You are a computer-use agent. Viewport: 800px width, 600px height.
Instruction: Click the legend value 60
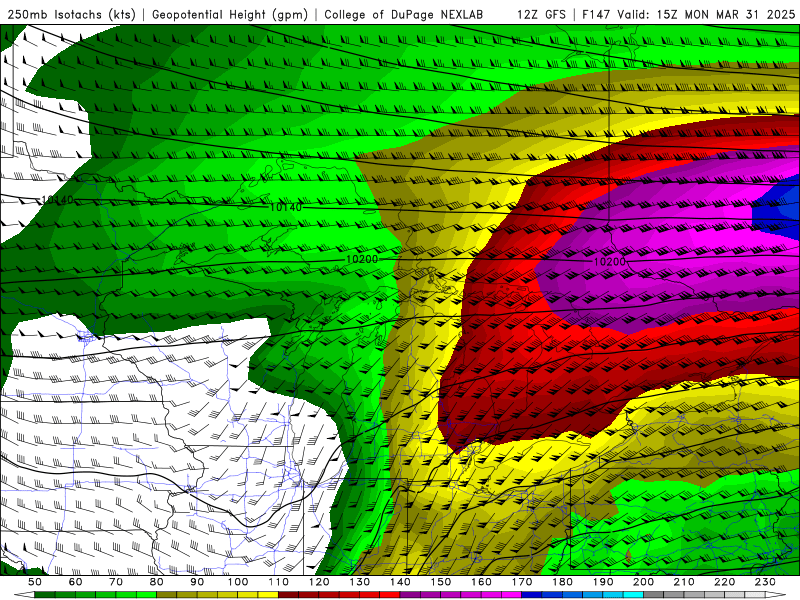click(x=75, y=582)
